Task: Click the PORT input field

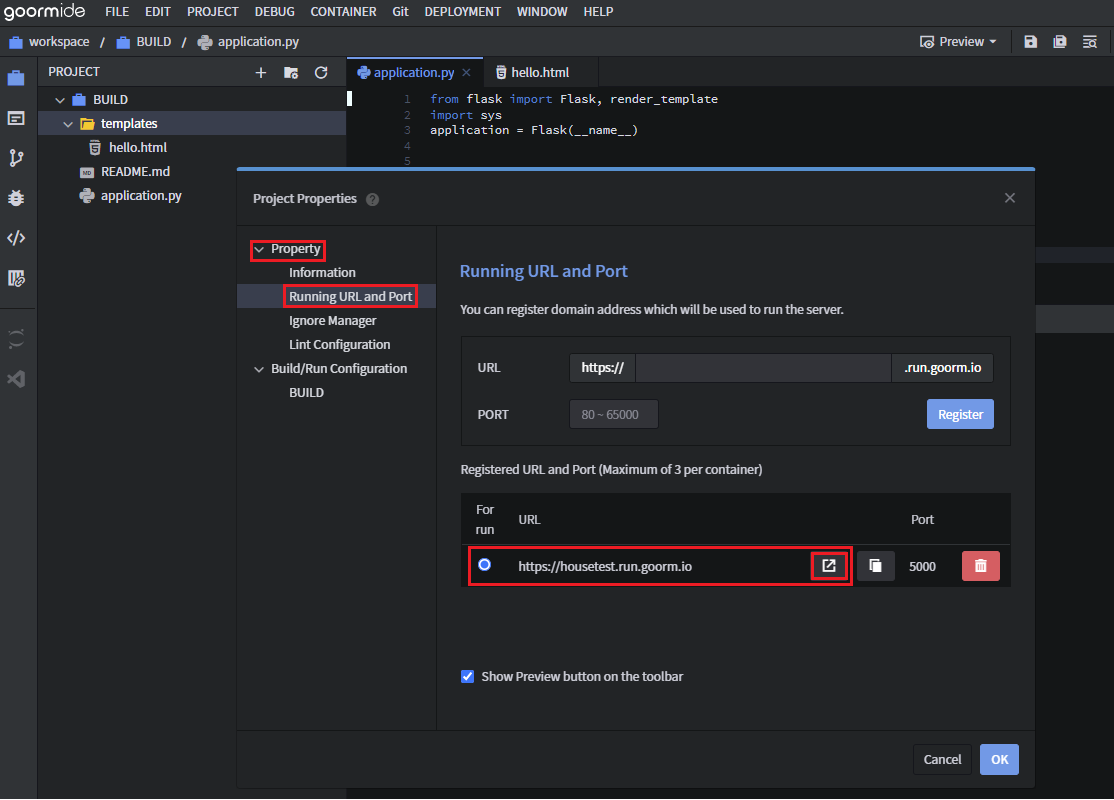Action: pyautogui.click(x=613, y=414)
